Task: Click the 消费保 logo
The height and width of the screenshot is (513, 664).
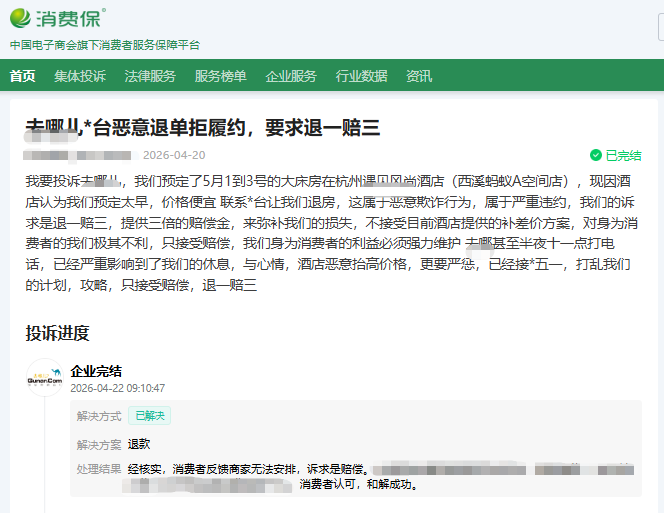Action: (x=58, y=18)
